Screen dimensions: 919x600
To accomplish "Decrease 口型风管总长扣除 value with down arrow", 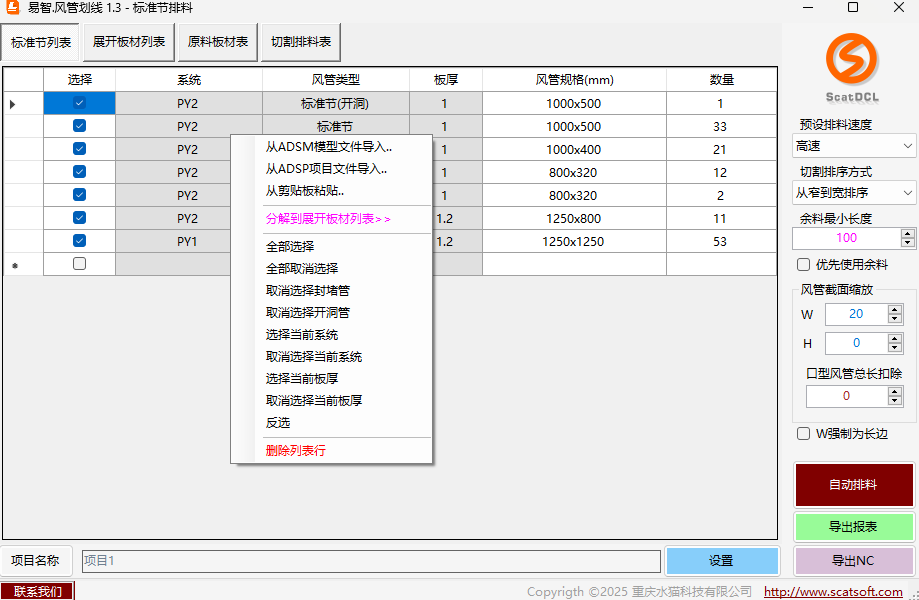I will [895, 401].
